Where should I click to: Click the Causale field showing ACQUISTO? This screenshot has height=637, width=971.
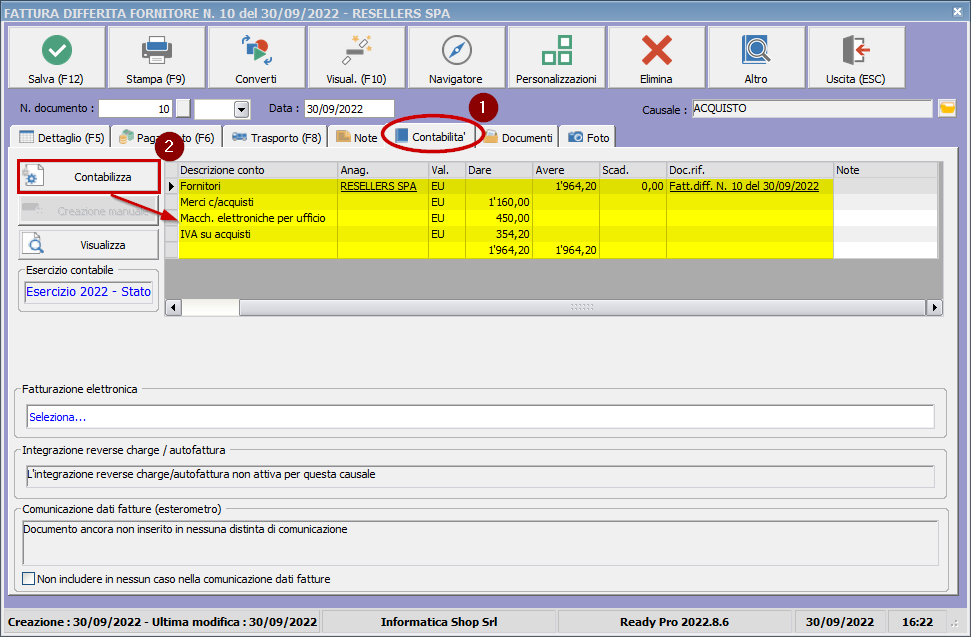(x=812, y=109)
